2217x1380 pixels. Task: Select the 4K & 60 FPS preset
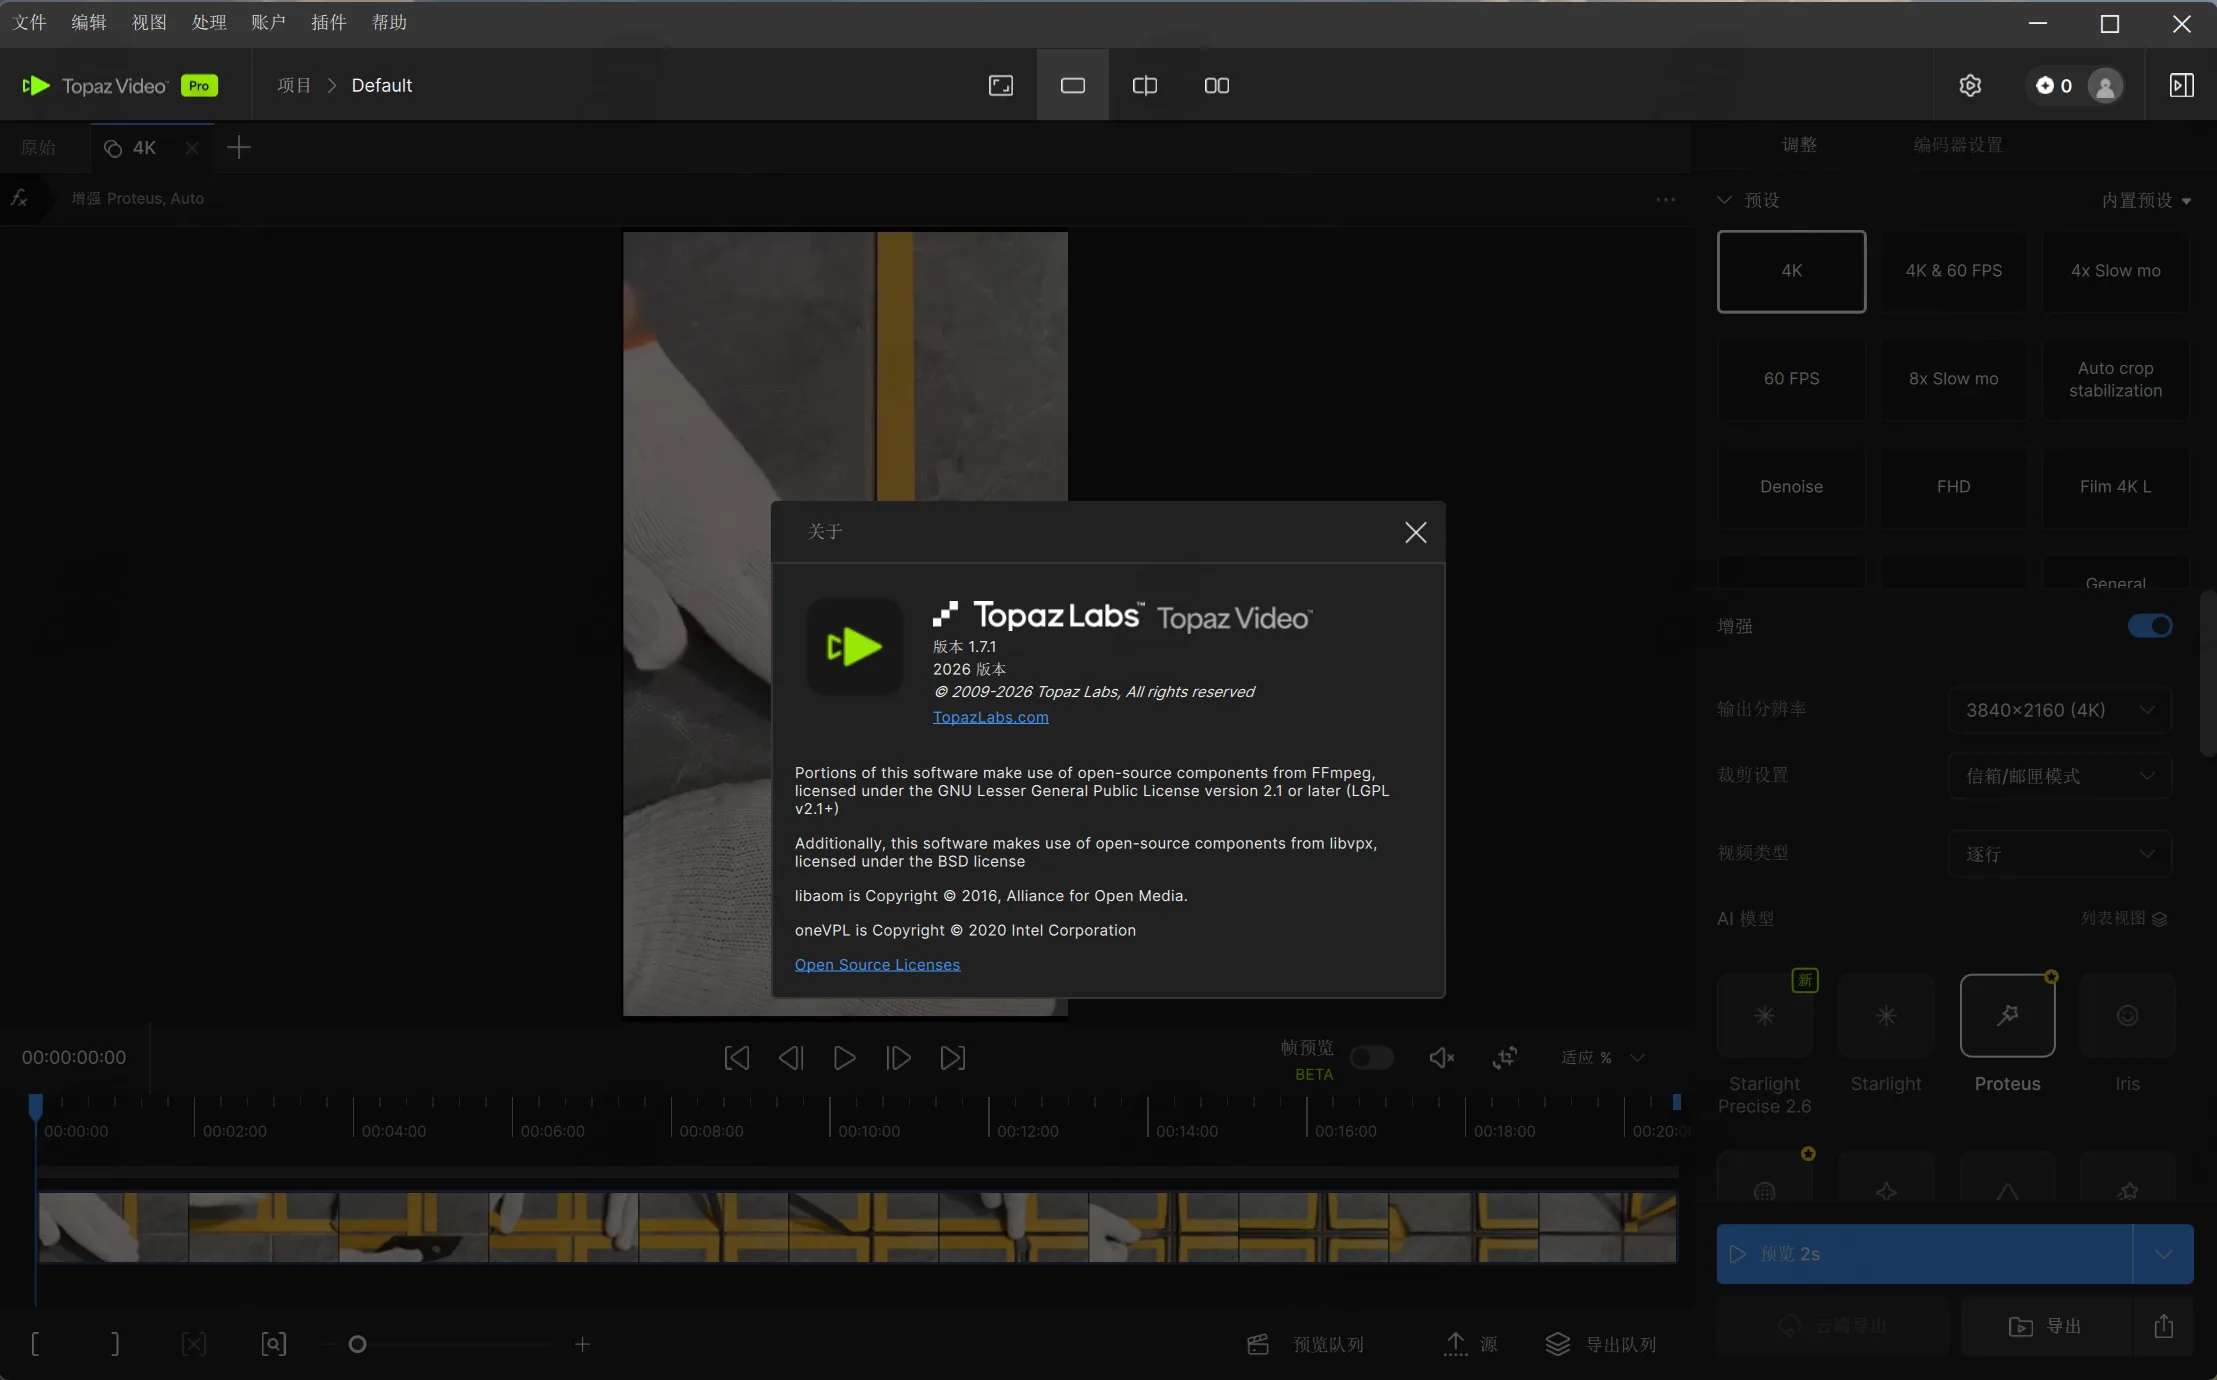[x=1953, y=271]
